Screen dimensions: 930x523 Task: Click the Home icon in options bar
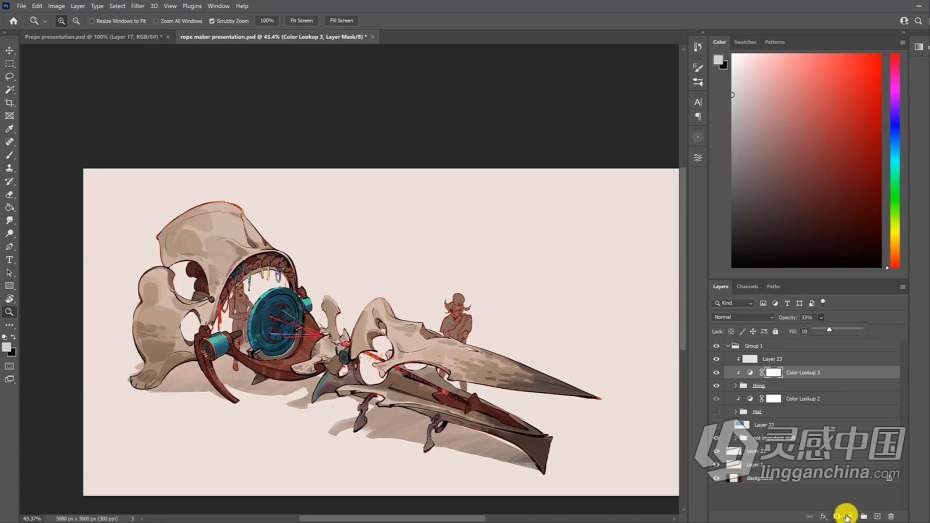(x=13, y=20)
